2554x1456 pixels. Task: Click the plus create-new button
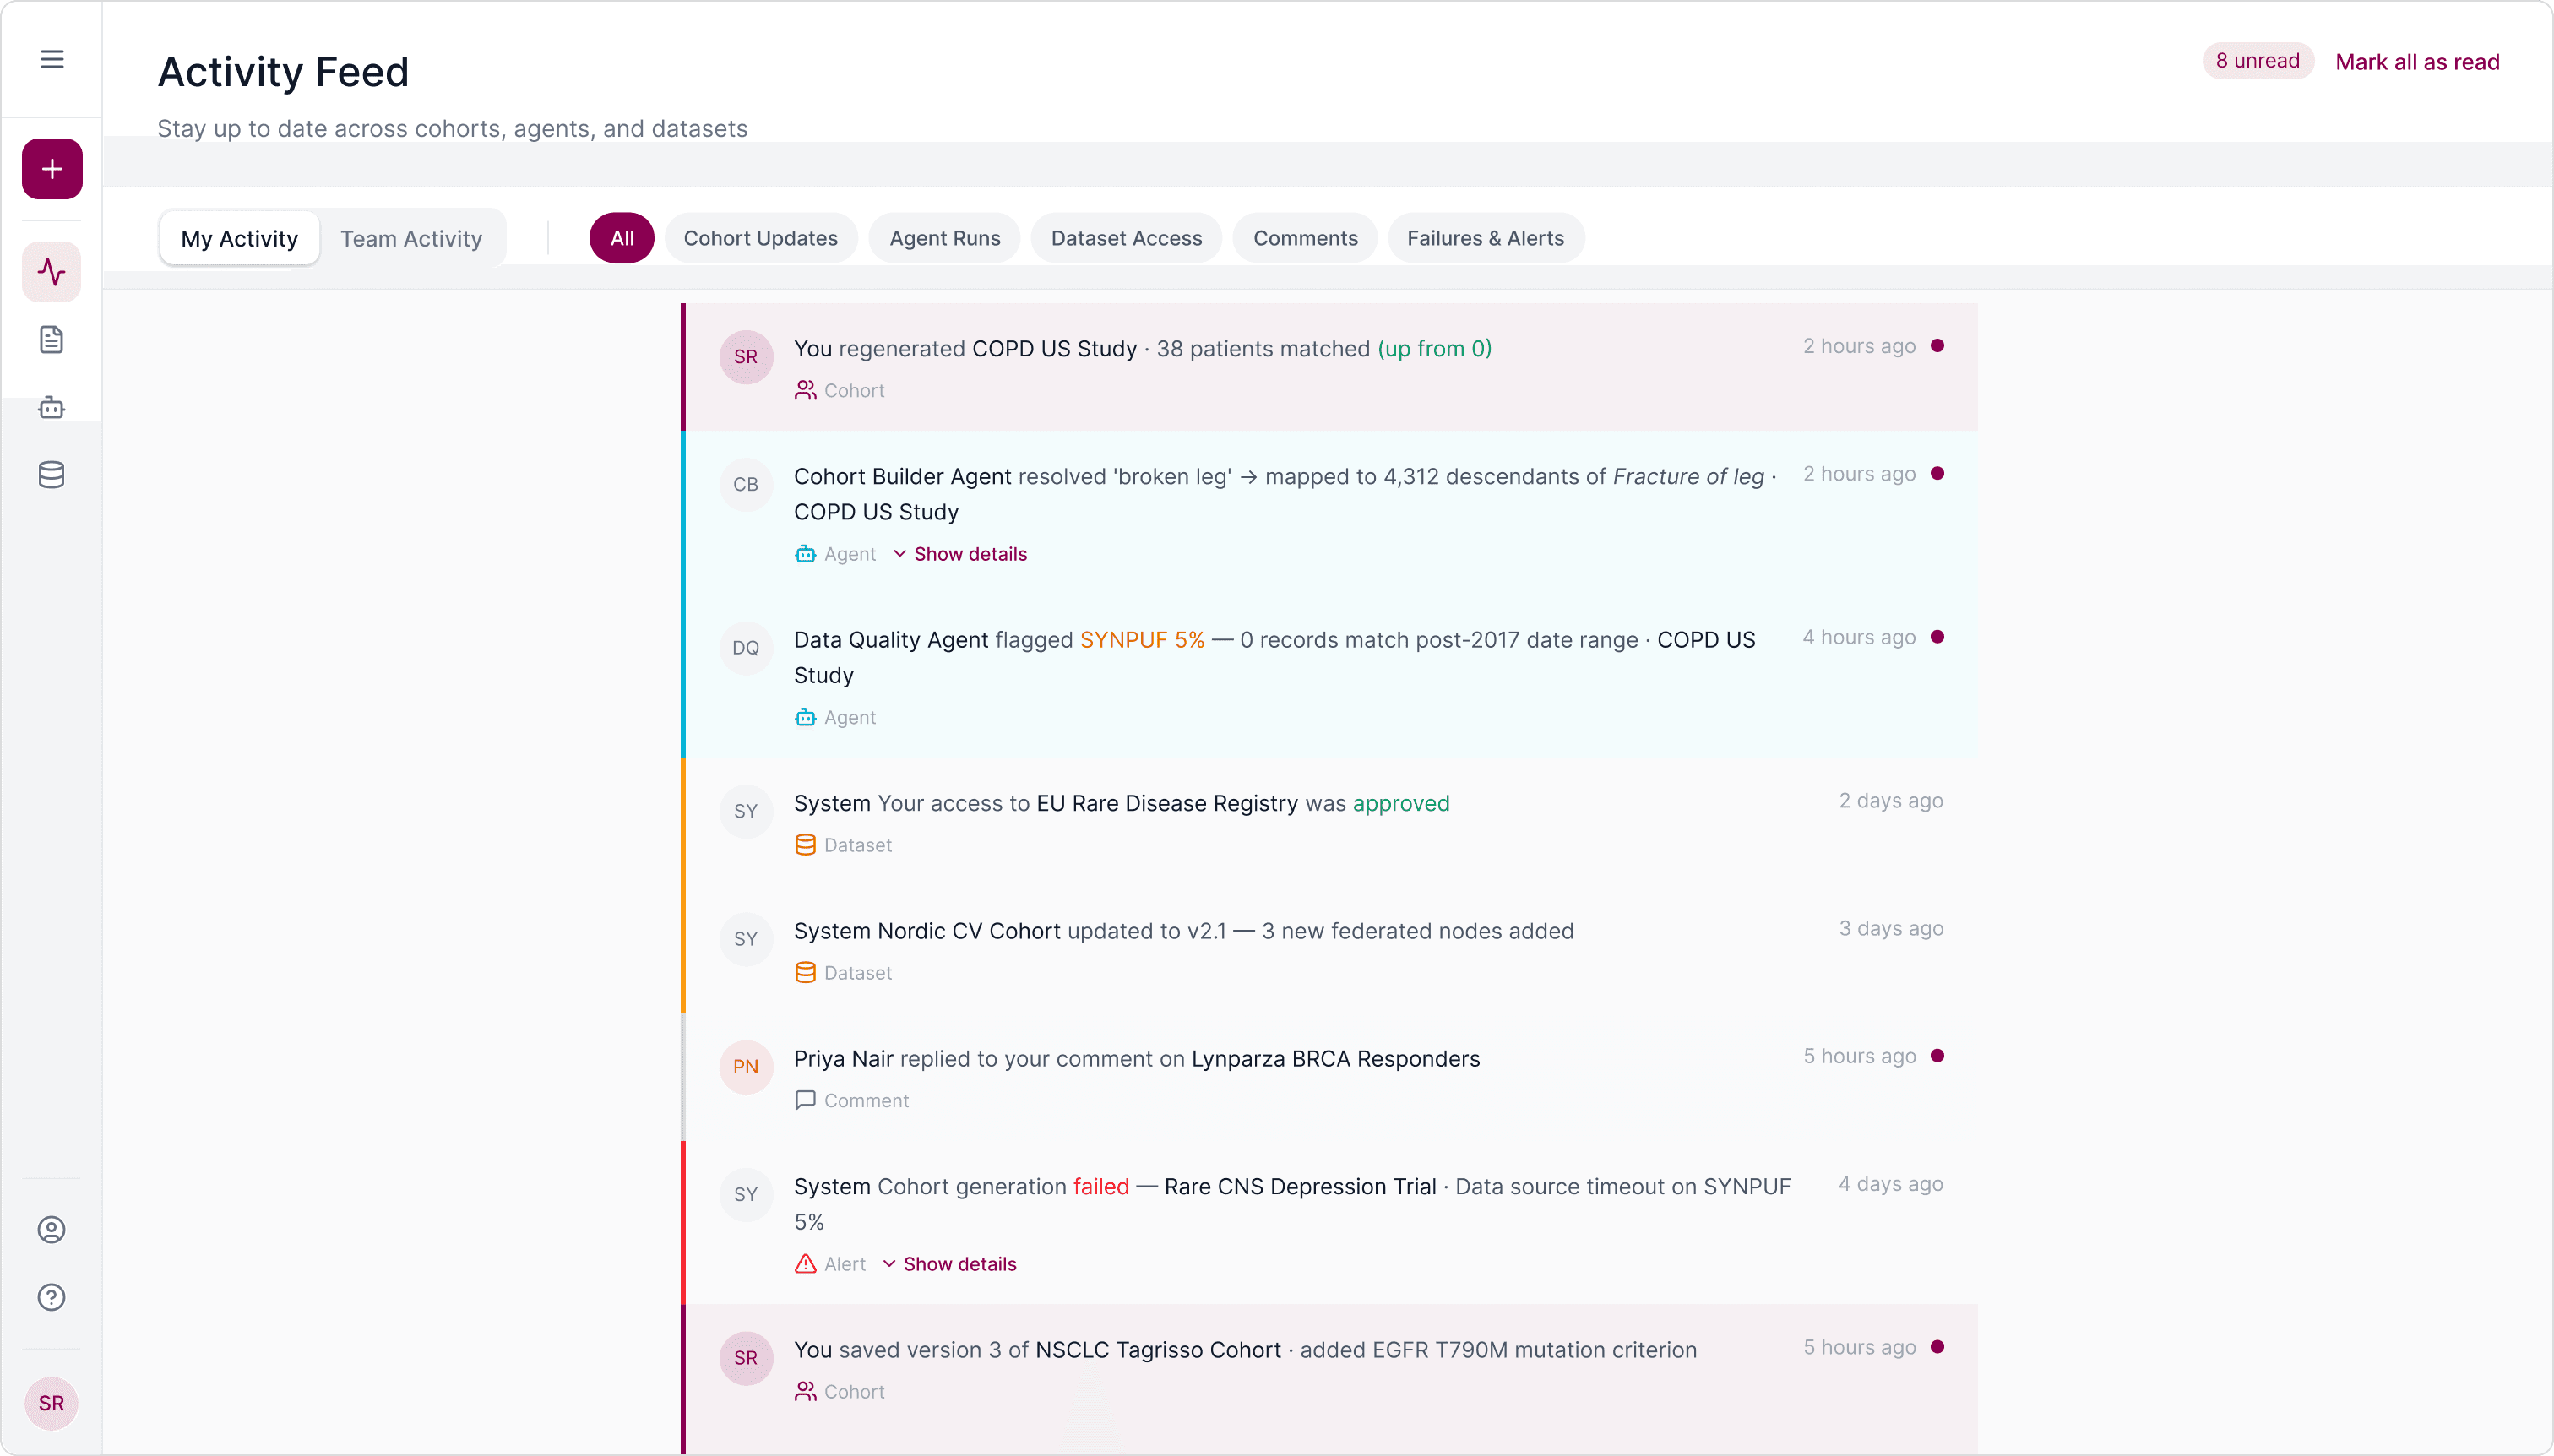coord(52,169)
